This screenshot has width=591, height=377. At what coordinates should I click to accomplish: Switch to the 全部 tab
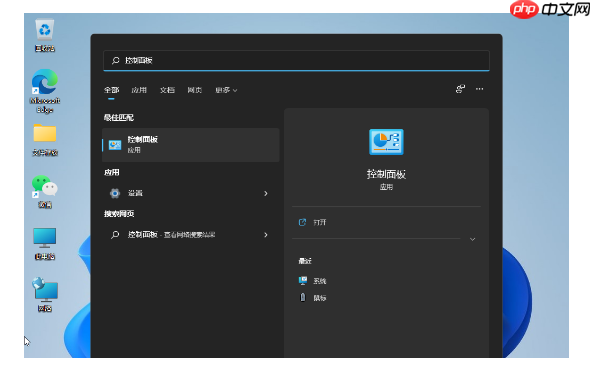111,90
